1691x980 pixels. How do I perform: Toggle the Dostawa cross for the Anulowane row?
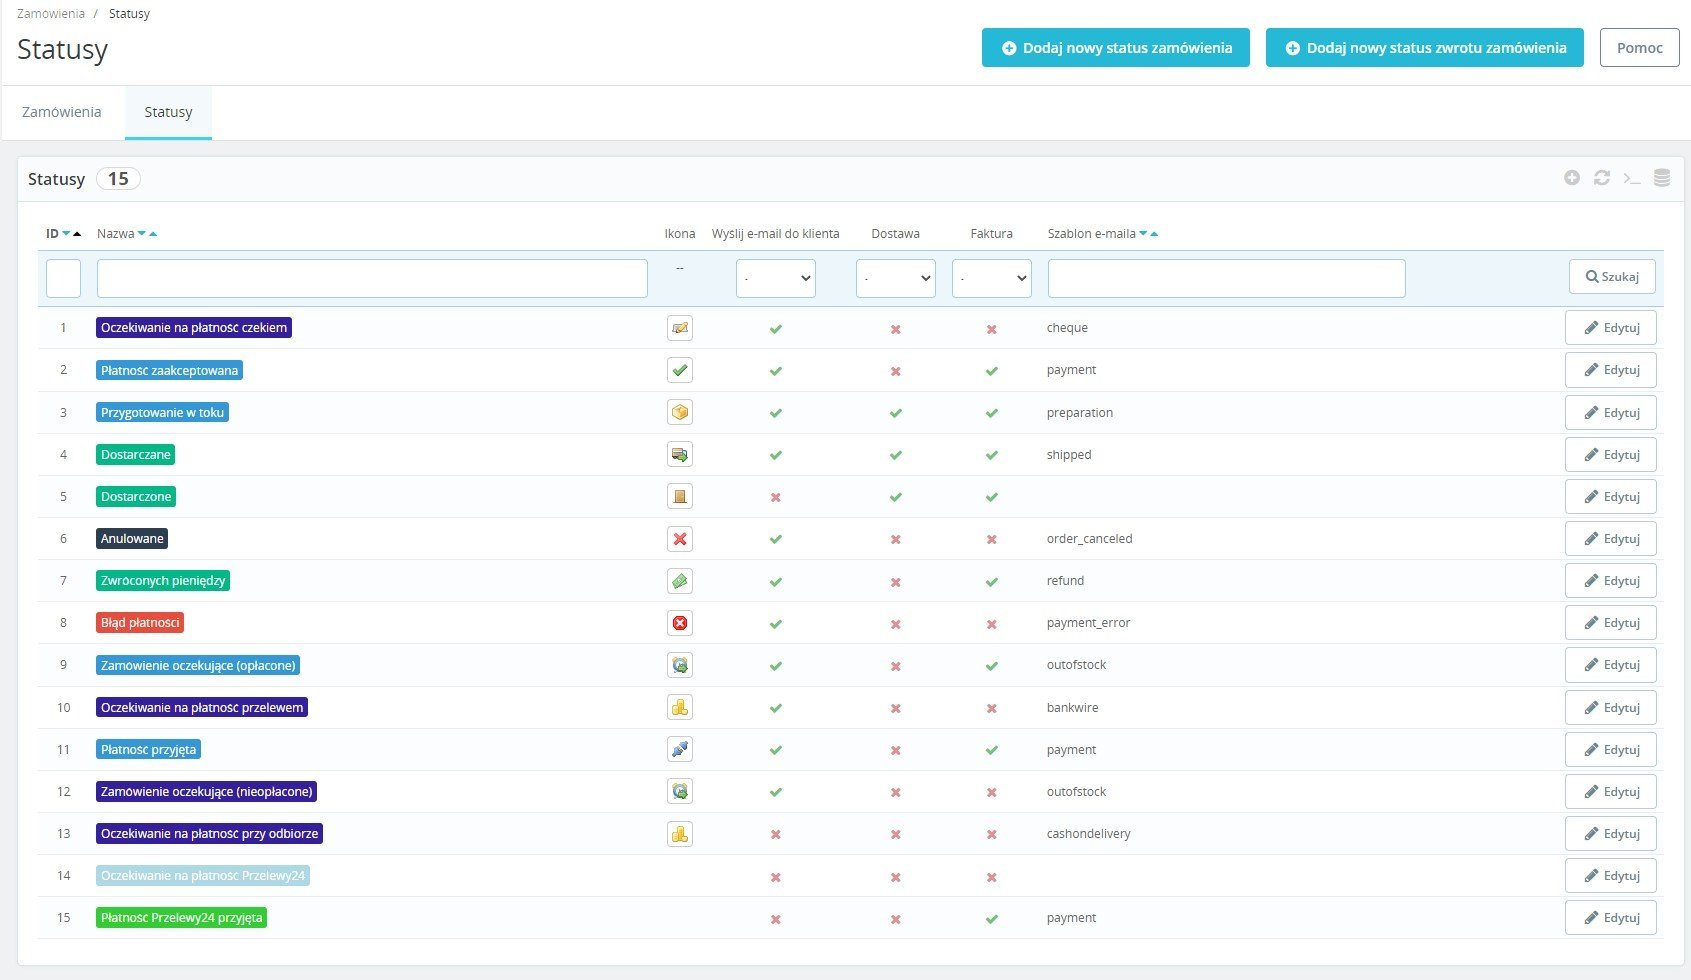coord(896,540)
